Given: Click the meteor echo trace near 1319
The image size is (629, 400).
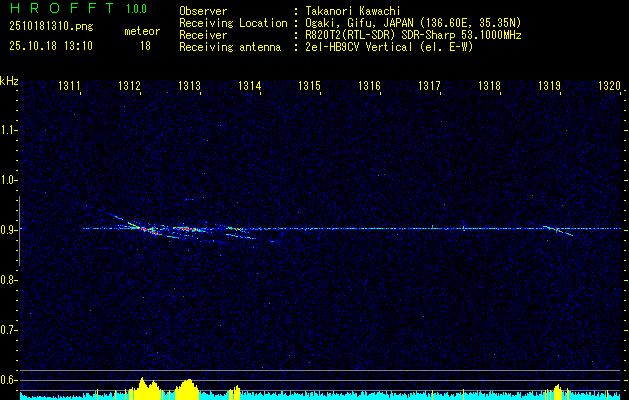Looking at the screenshot, I should pos(558,230).
